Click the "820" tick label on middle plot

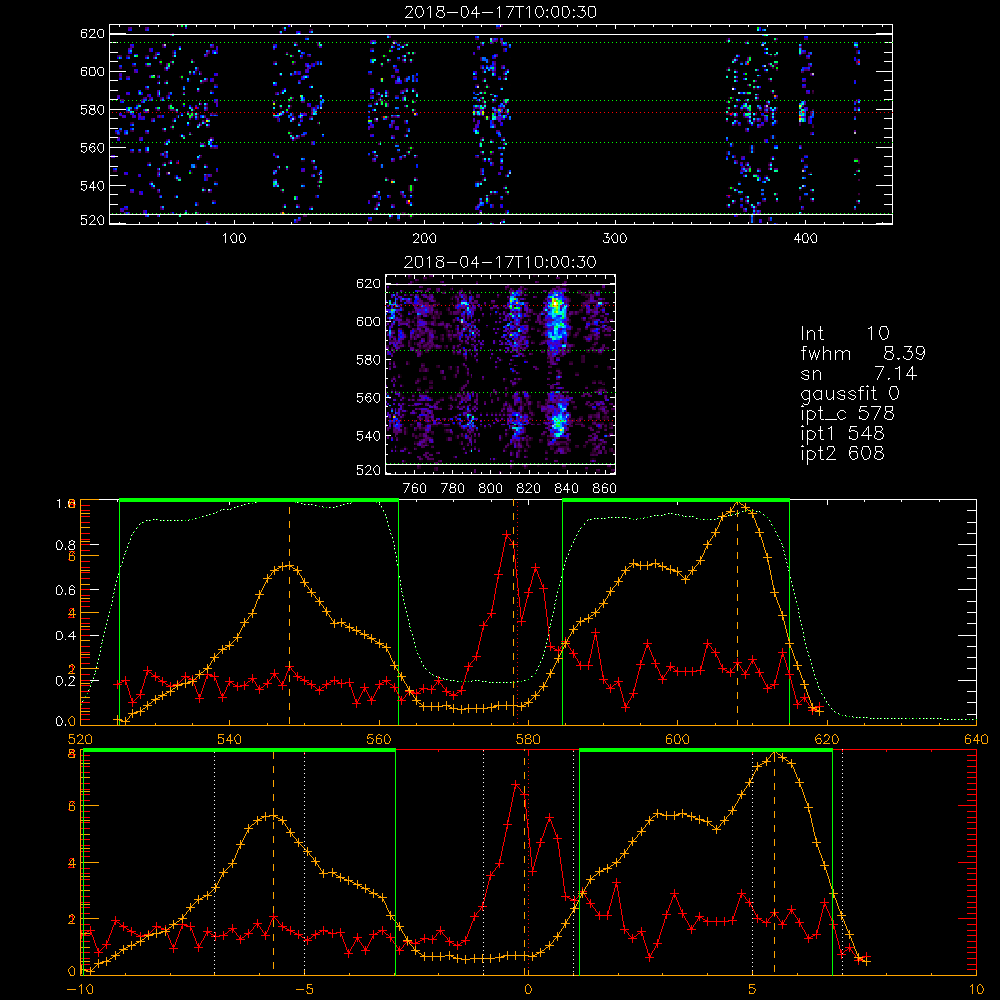point(528,489)
